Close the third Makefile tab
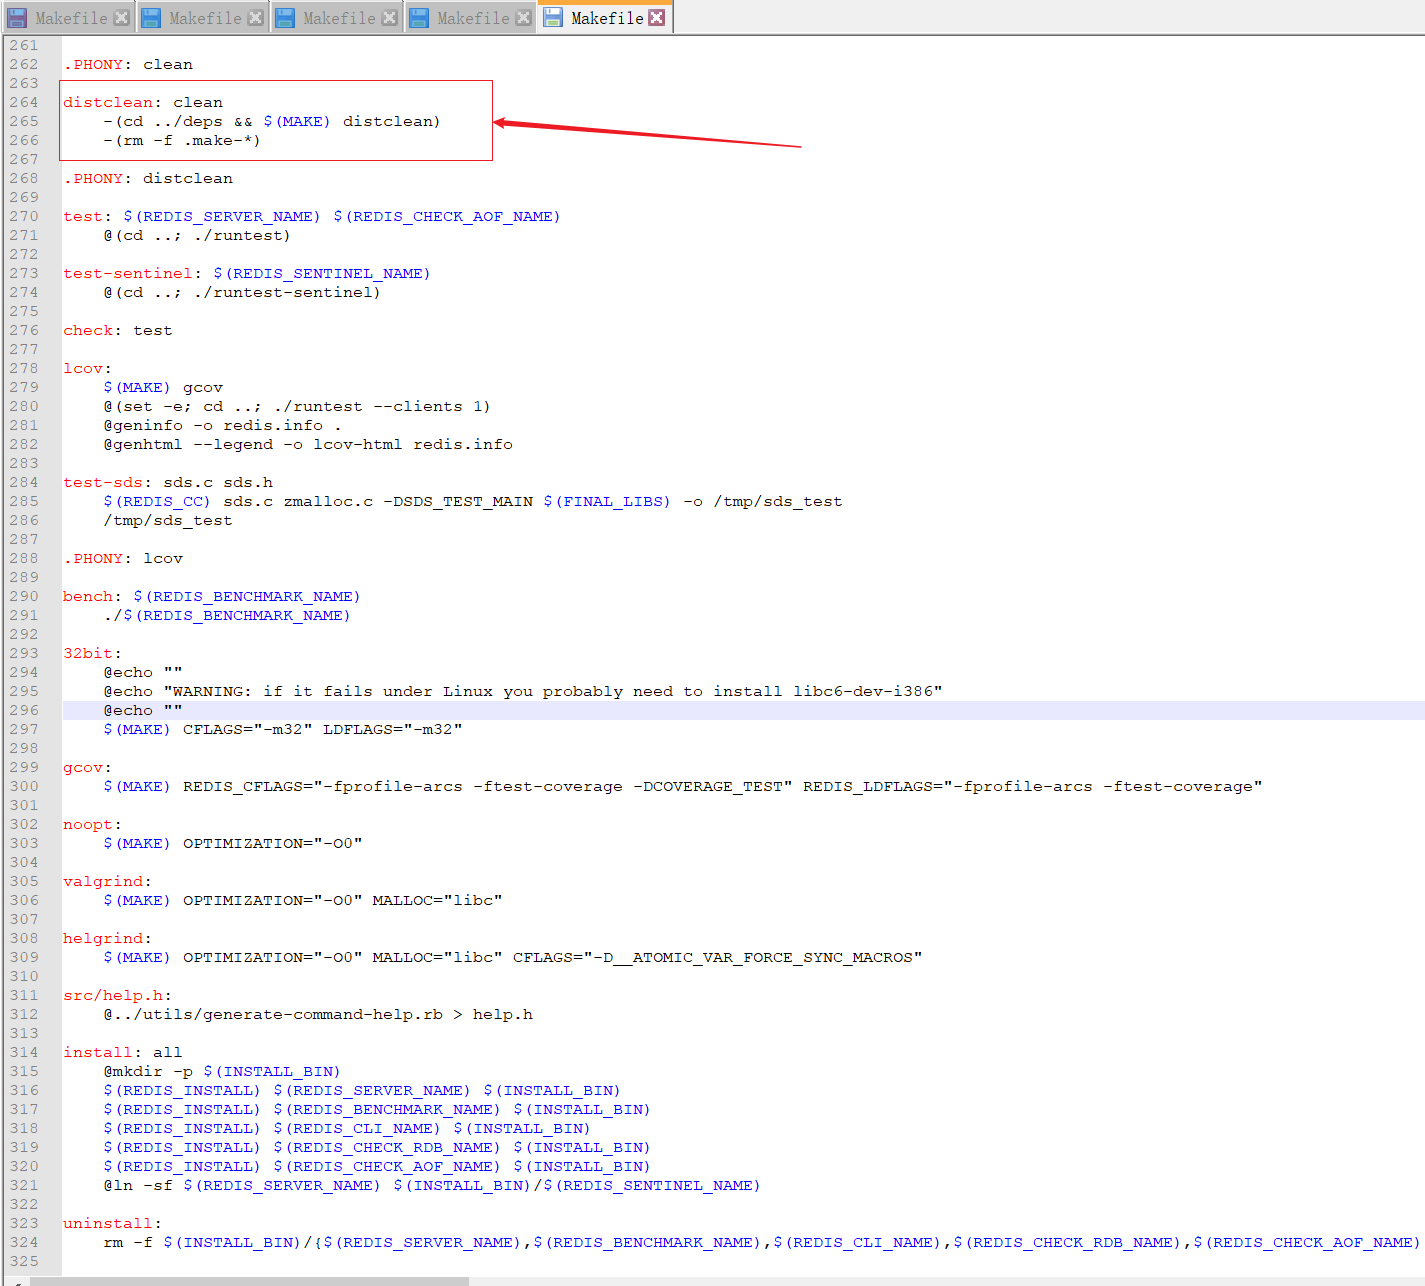Screen dimensions: 1425x1286 tap(391, 16)
